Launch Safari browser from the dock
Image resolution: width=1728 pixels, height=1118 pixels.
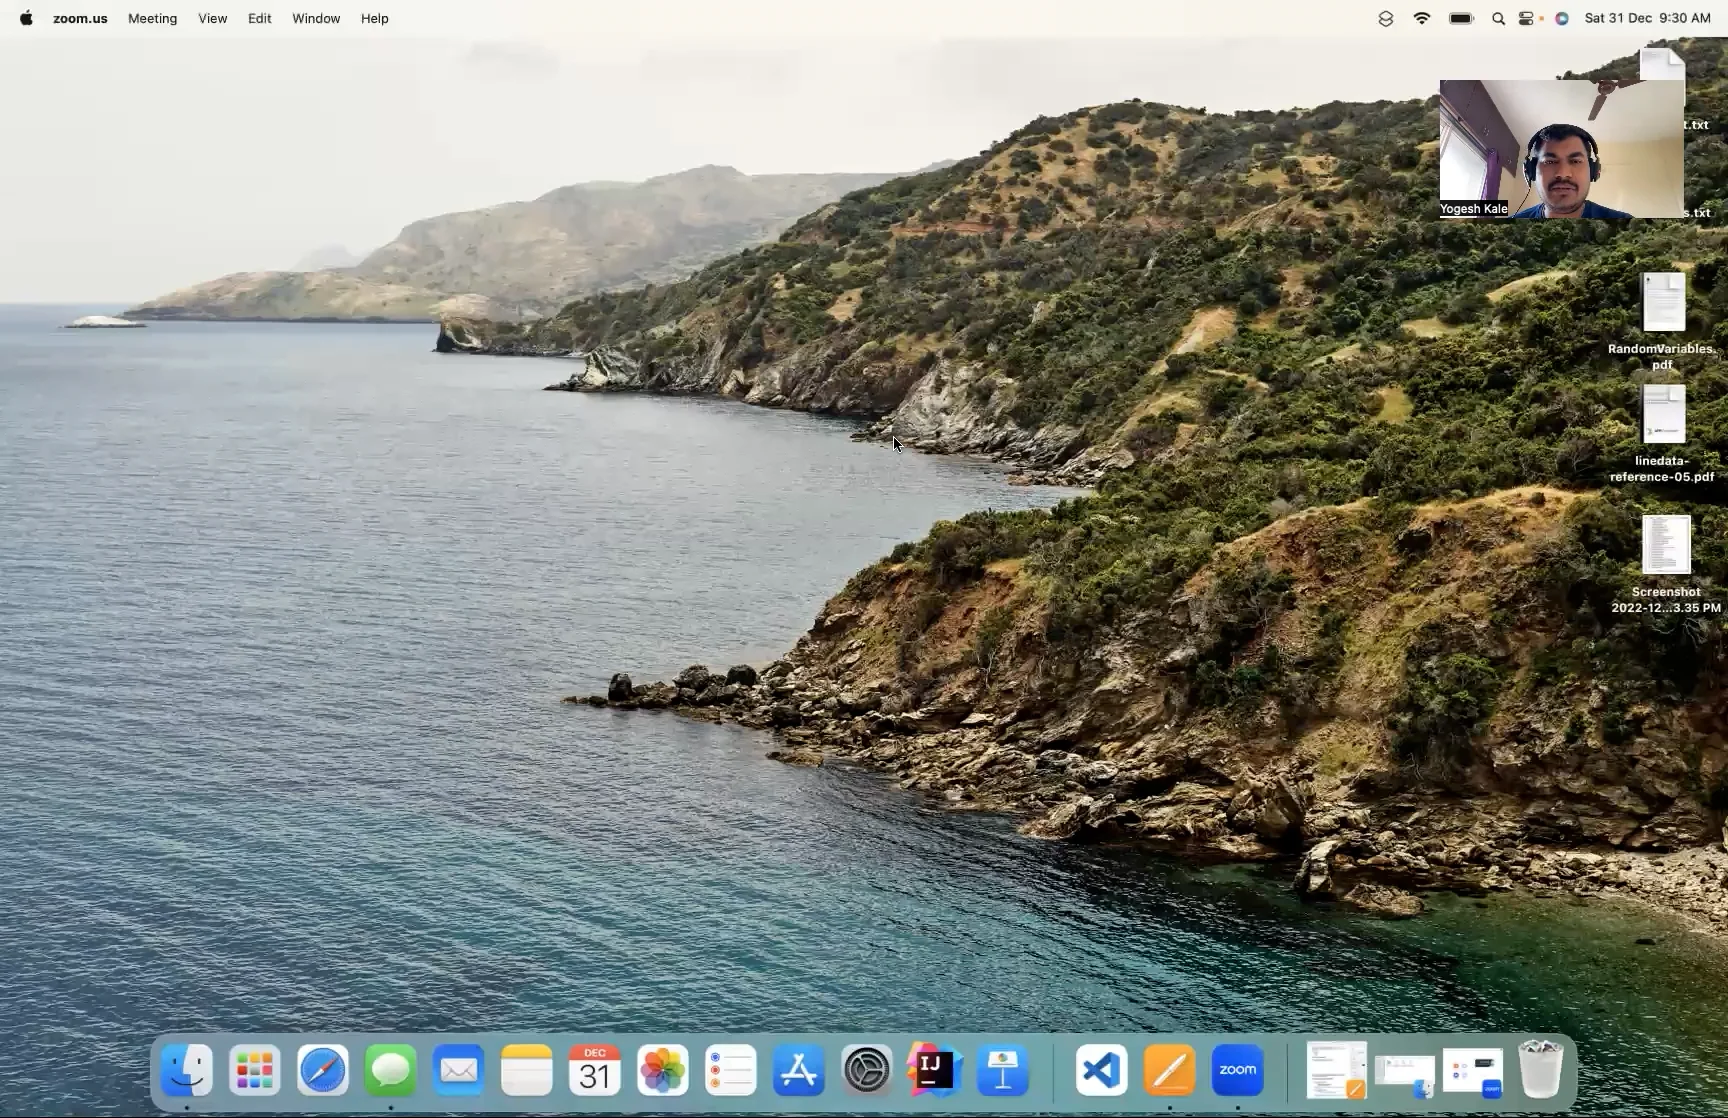[x=322, y=1070]
